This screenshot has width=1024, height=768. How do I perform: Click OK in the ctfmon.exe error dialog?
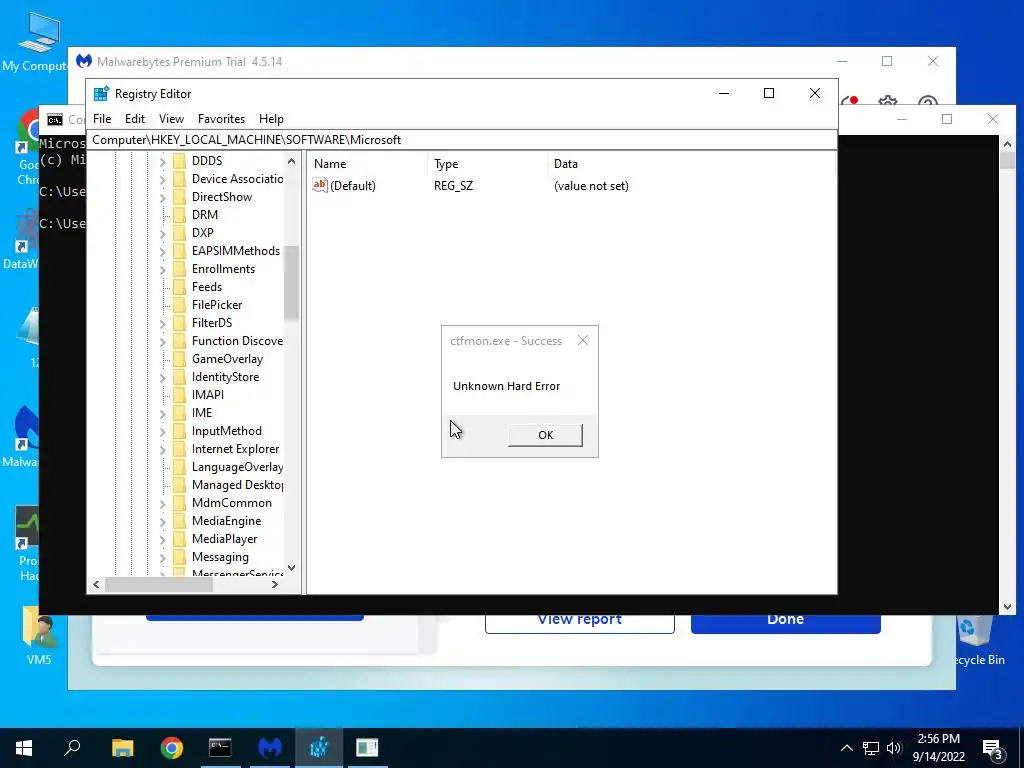pyautogui.click(x=545, y=435)
